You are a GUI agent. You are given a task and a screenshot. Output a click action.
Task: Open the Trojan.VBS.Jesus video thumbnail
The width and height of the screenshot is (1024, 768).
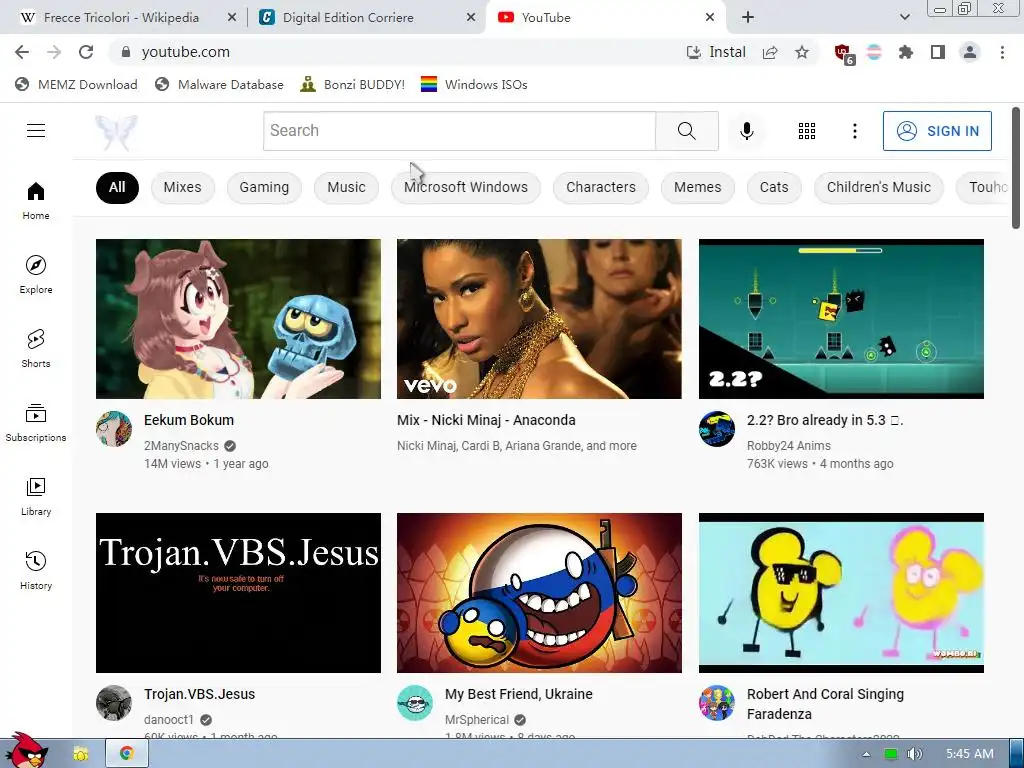point(238,593)
